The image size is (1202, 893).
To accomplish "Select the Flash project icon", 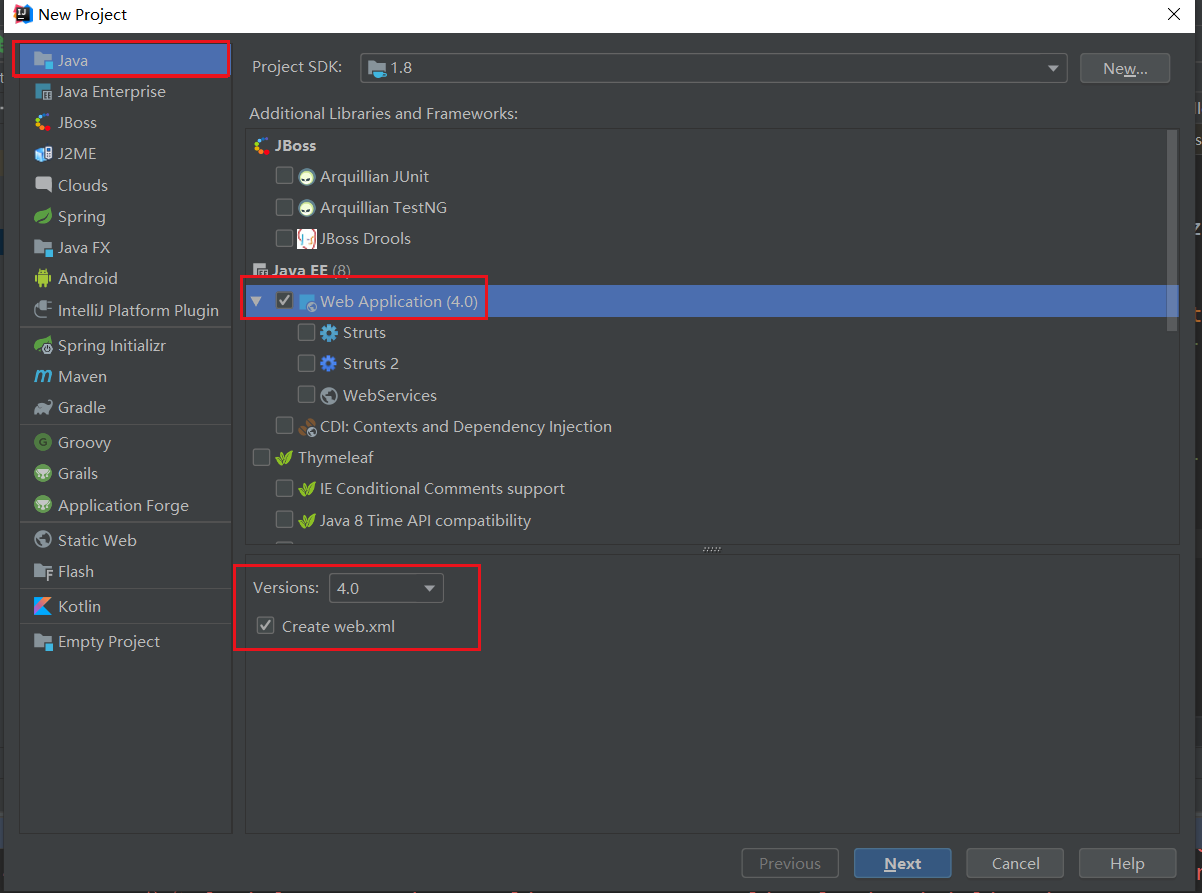I will [43, 571].
